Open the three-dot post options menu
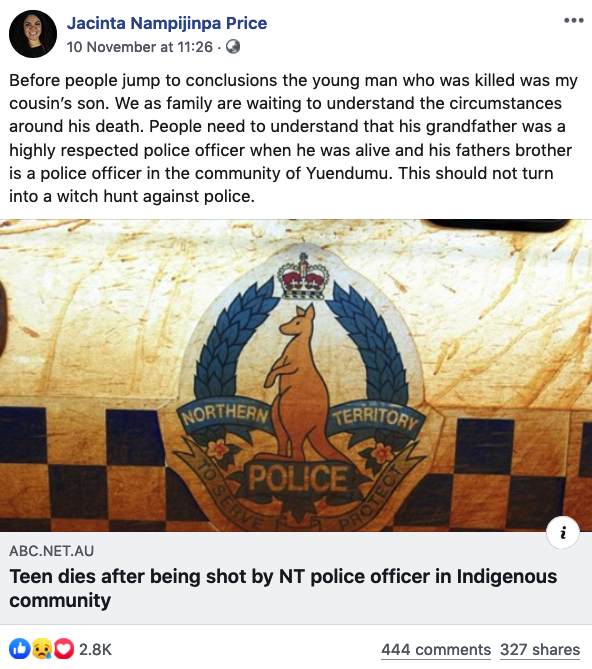This screenshot has width=592, height=669. coord(573,20)
